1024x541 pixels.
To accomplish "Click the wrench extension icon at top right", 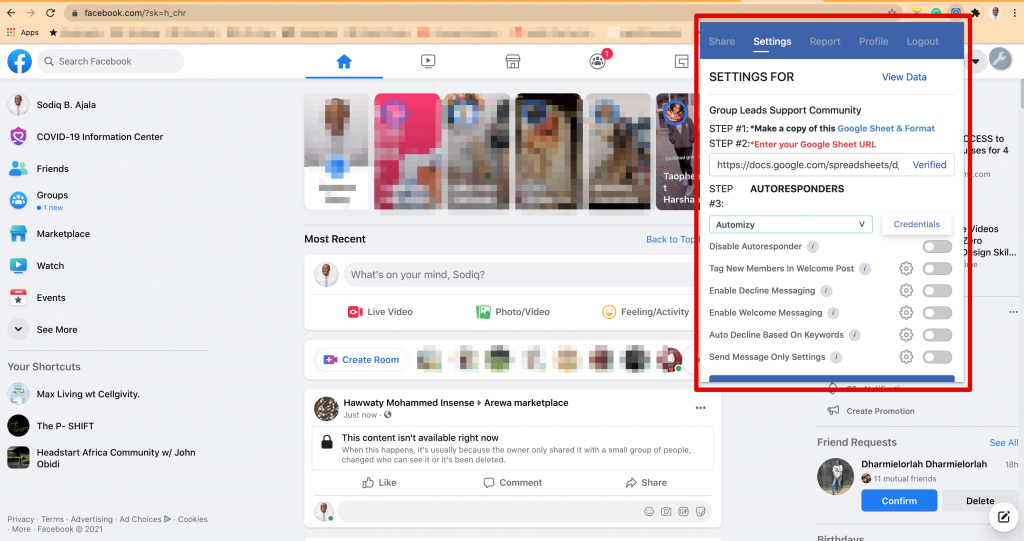I will pyautogui.click(x=1000, y=59).
